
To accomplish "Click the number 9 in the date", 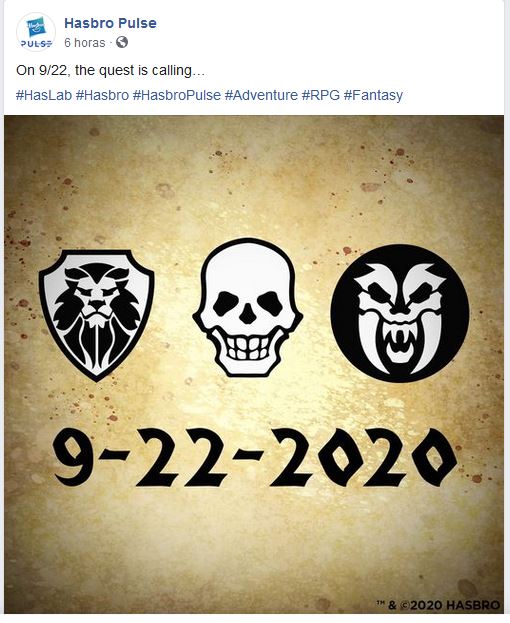I will coord(74,457).
